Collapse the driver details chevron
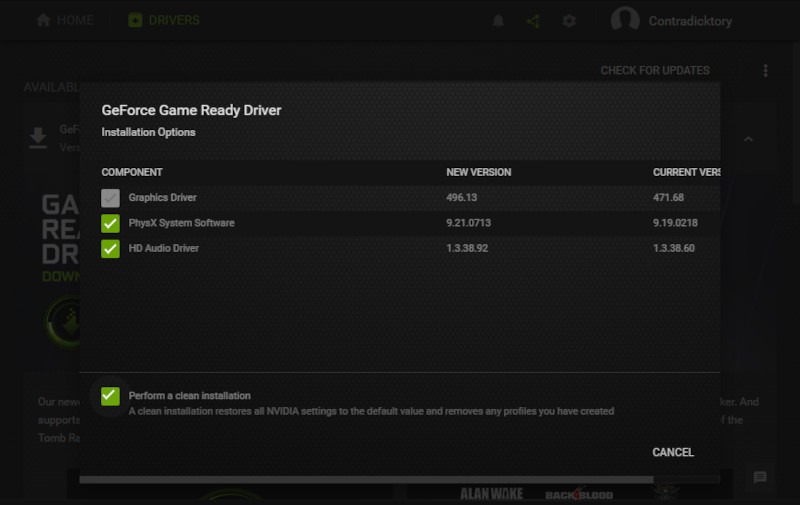The width and height of the screenshot is (800, 505). point(748,139)
